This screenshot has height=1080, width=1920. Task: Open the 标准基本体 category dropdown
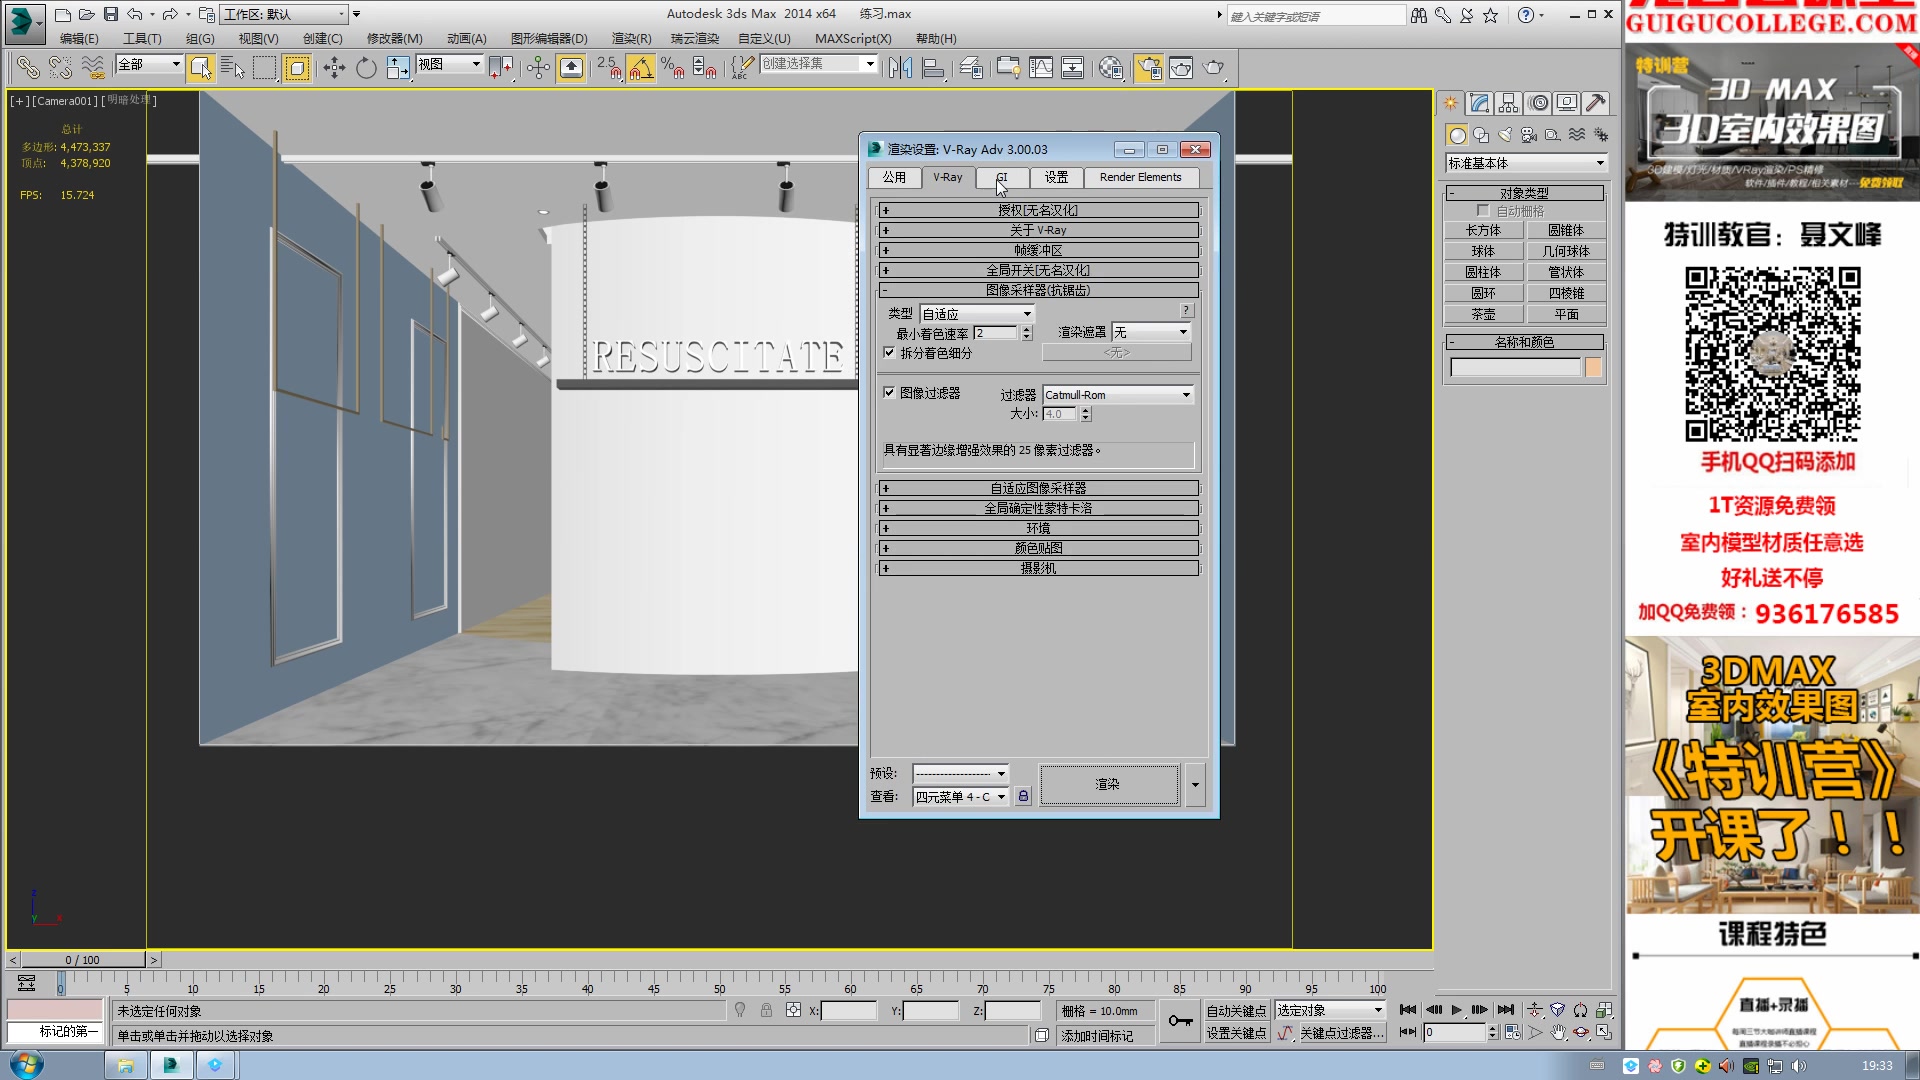pos(1525,163)
